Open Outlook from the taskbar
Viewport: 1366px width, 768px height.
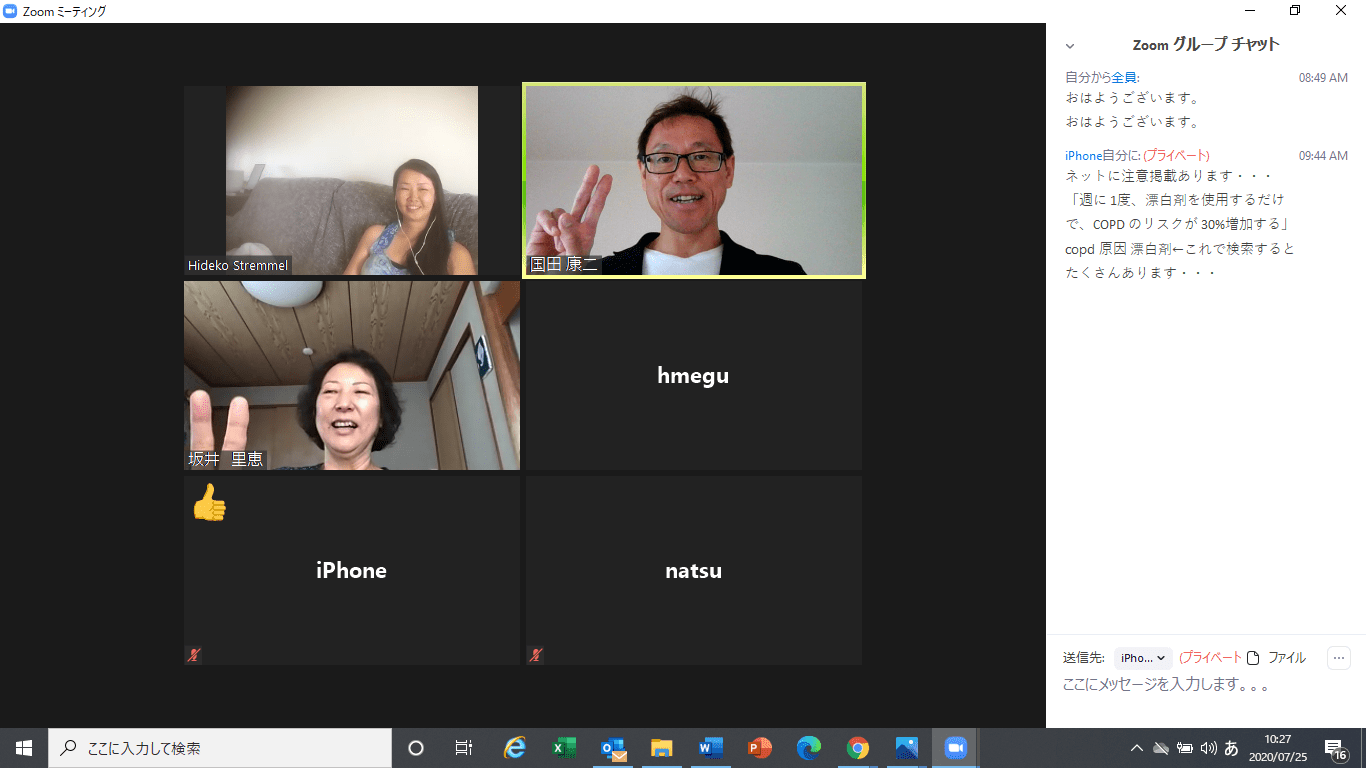613,748
